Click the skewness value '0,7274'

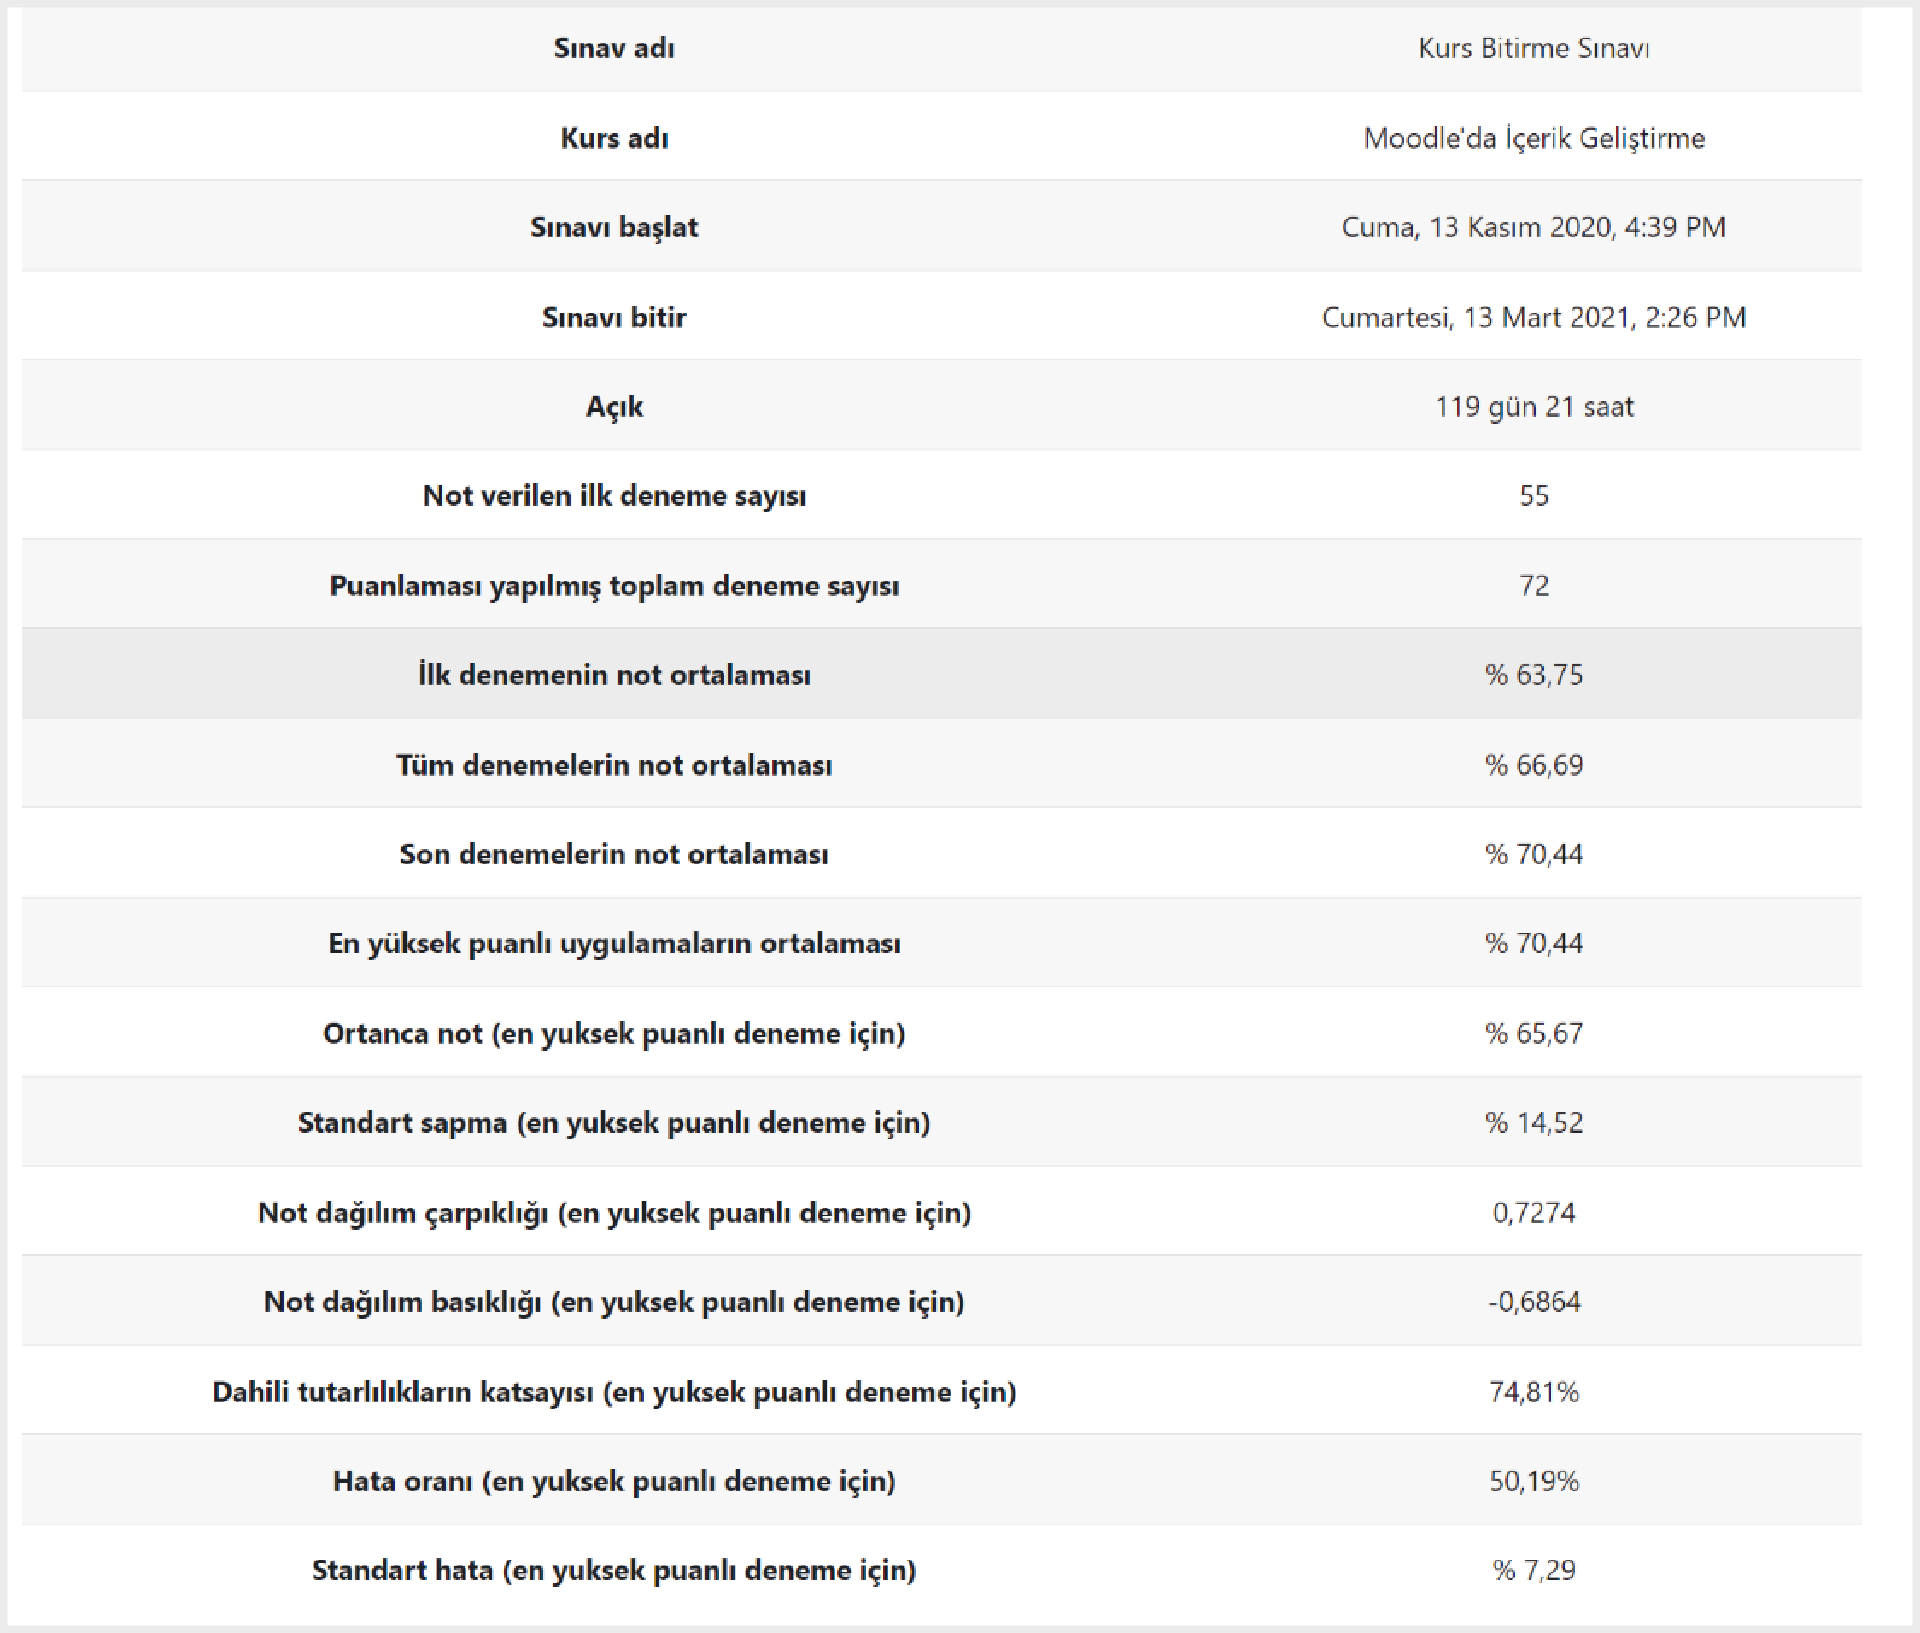pyautogui.click(x=1534, y=1212)
